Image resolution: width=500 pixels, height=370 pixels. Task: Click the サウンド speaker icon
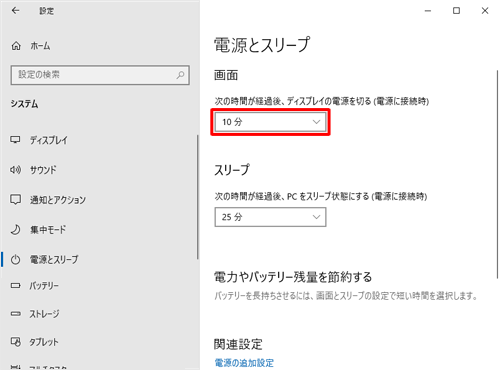pos(15,170)
